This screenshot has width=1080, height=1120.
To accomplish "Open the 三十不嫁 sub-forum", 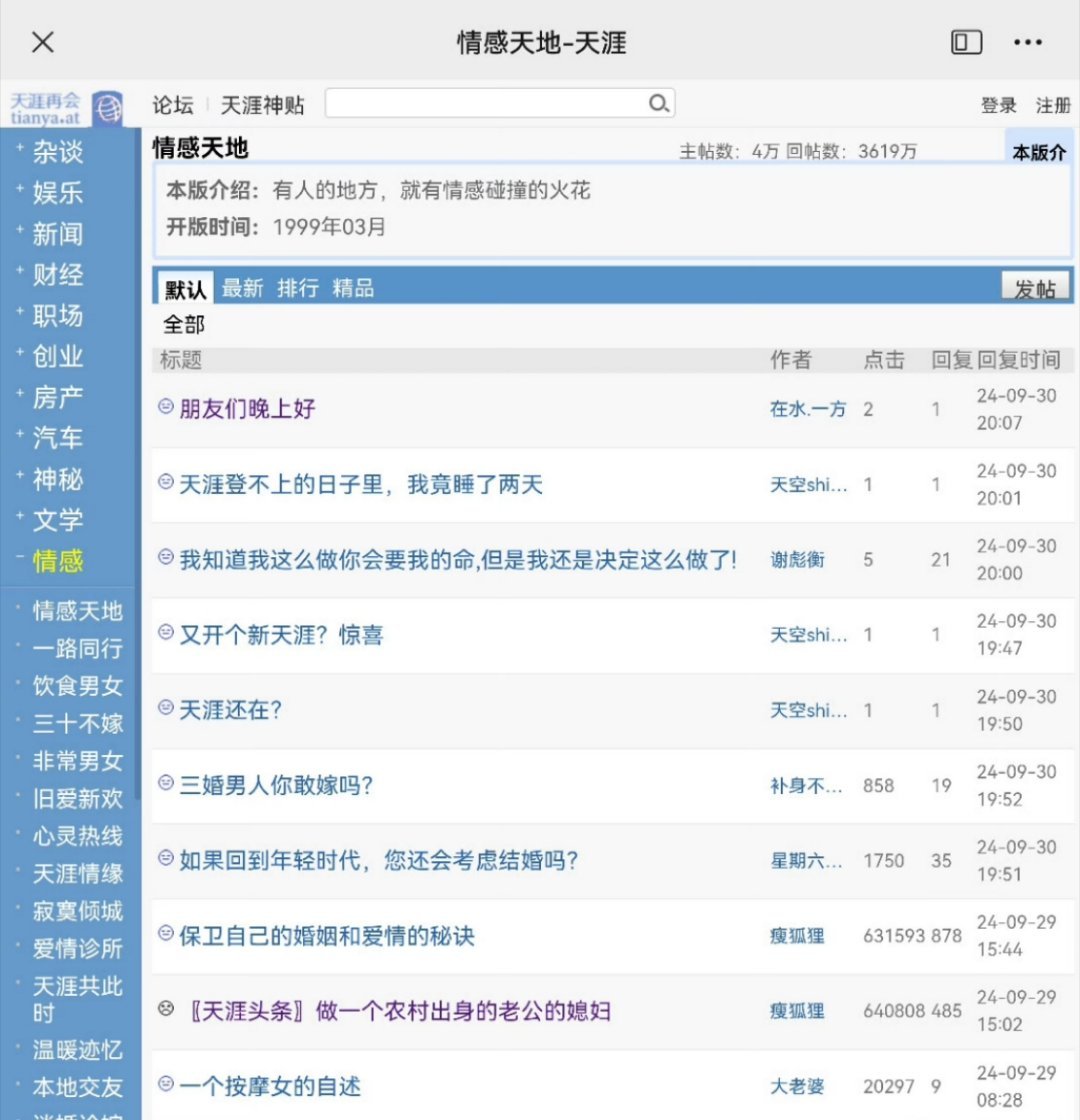I will pos(77,724).
